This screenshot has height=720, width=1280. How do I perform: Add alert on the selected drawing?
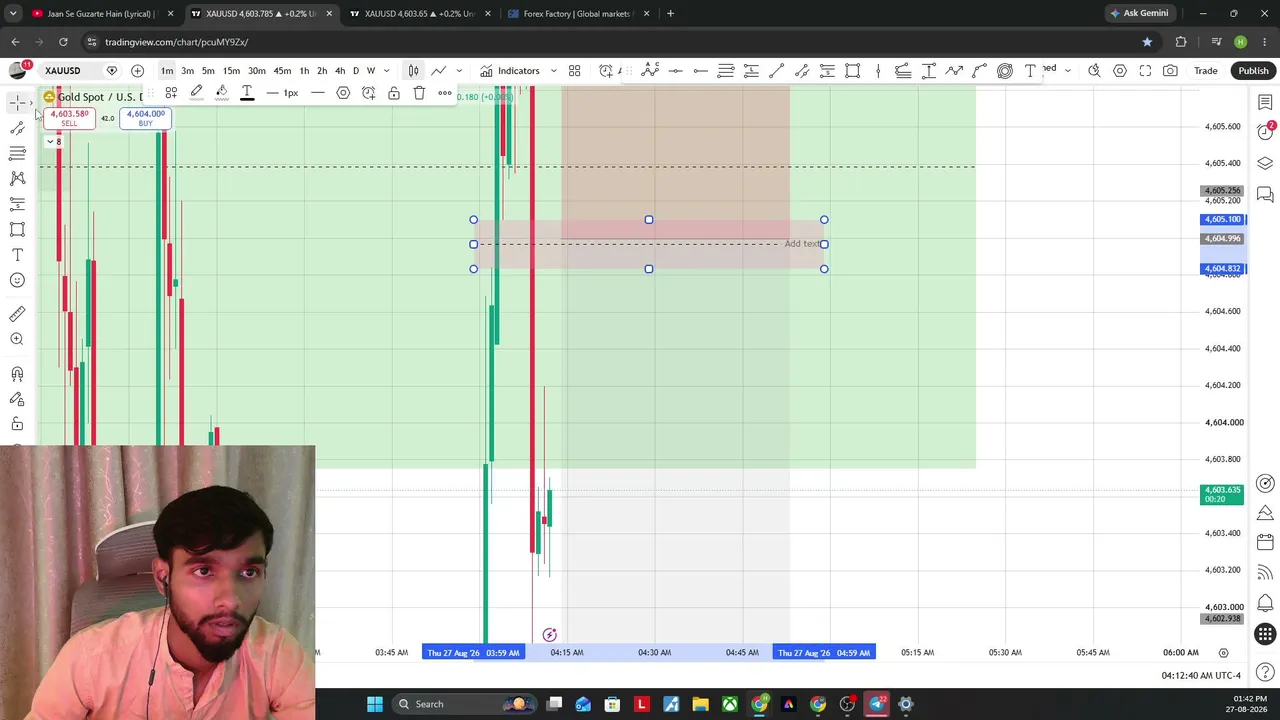point(369,93)
